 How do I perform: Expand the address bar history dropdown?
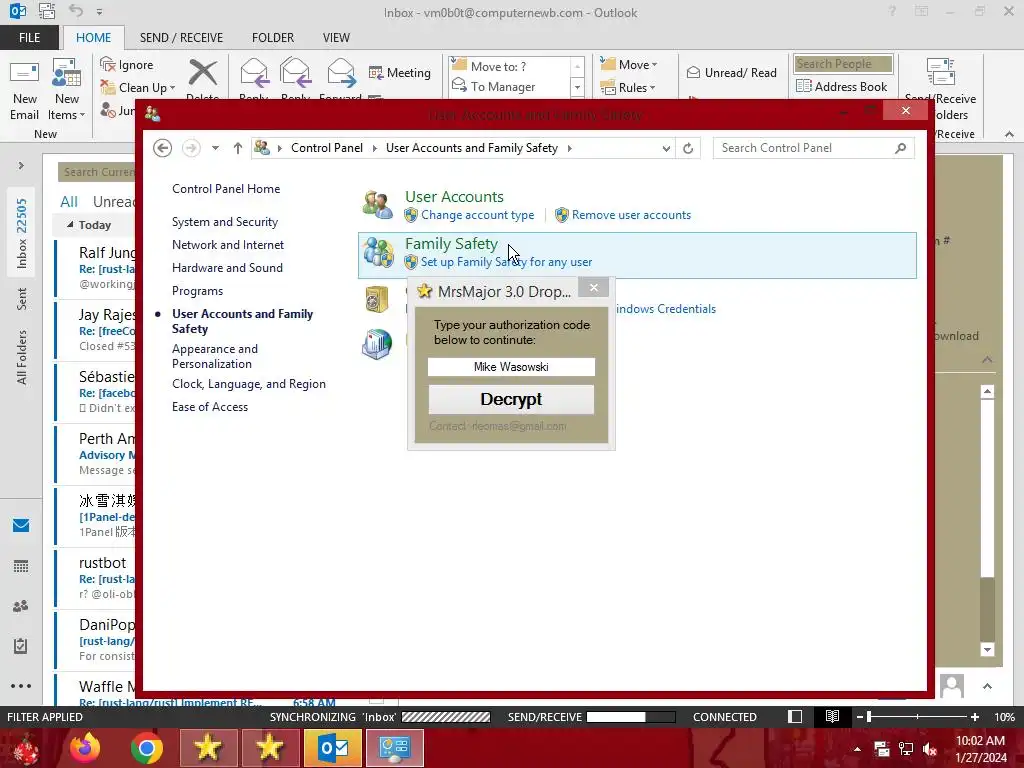coord(666,148)
